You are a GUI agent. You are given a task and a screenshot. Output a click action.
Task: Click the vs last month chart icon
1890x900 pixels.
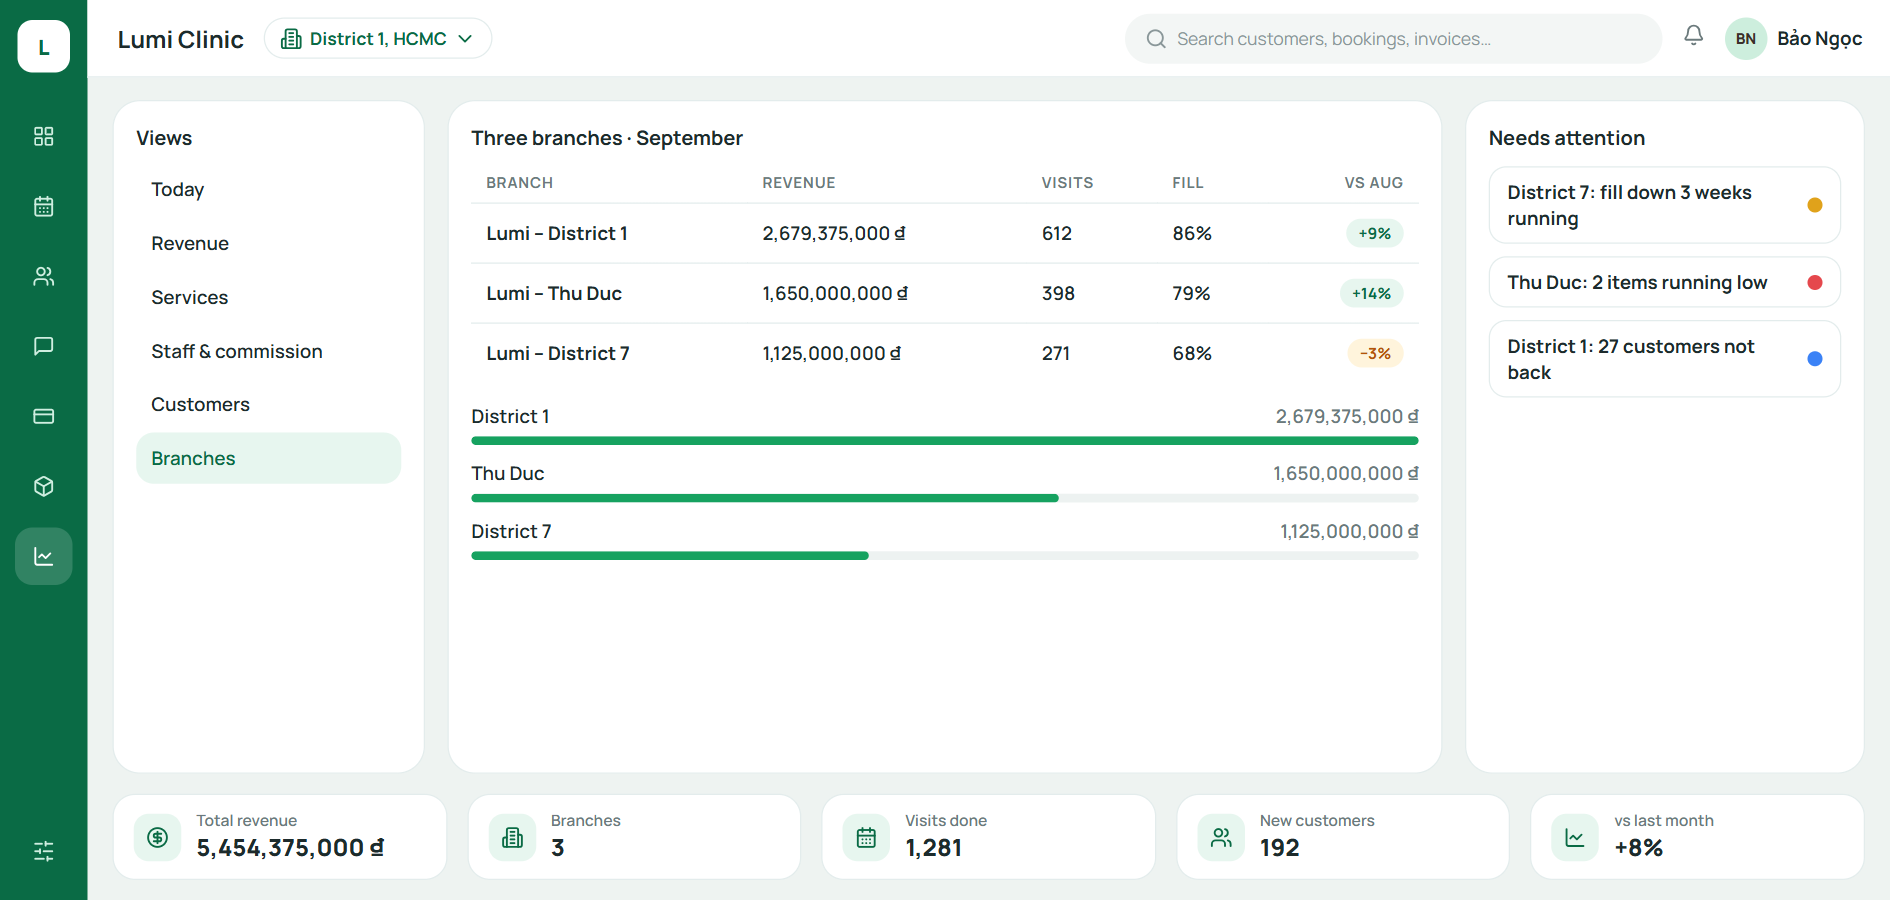(x=1575, y=838)
